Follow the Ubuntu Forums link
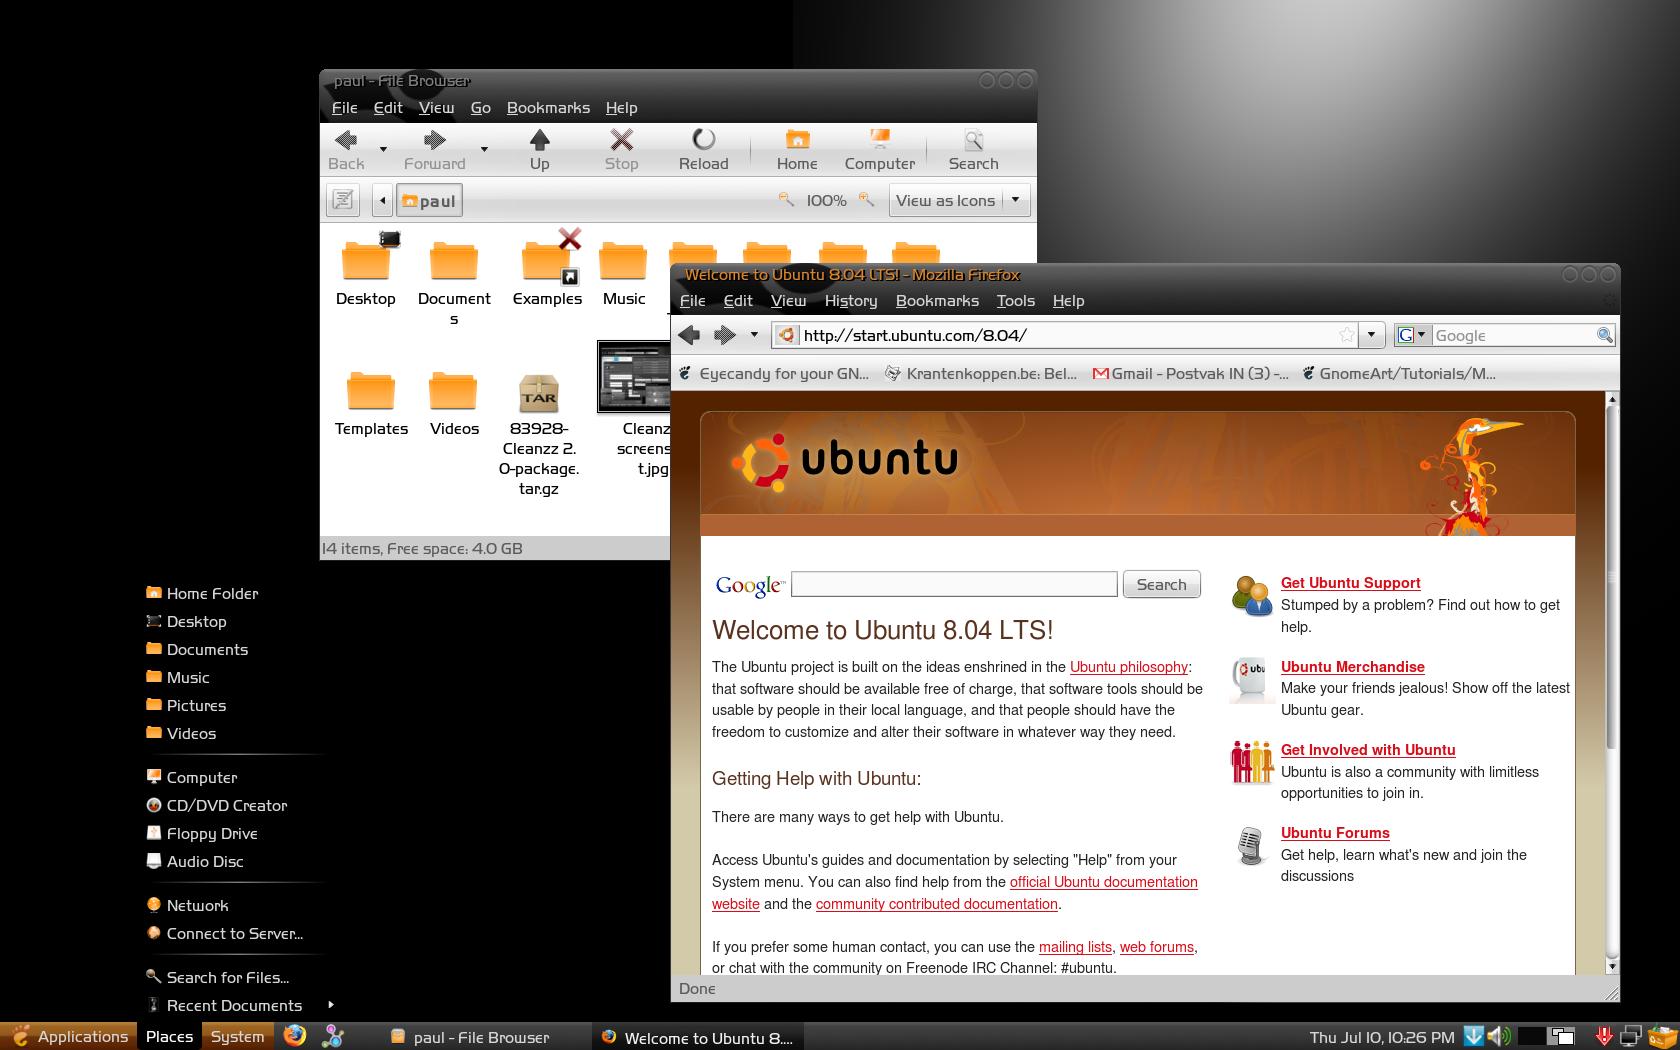 tap(1334, 832)
